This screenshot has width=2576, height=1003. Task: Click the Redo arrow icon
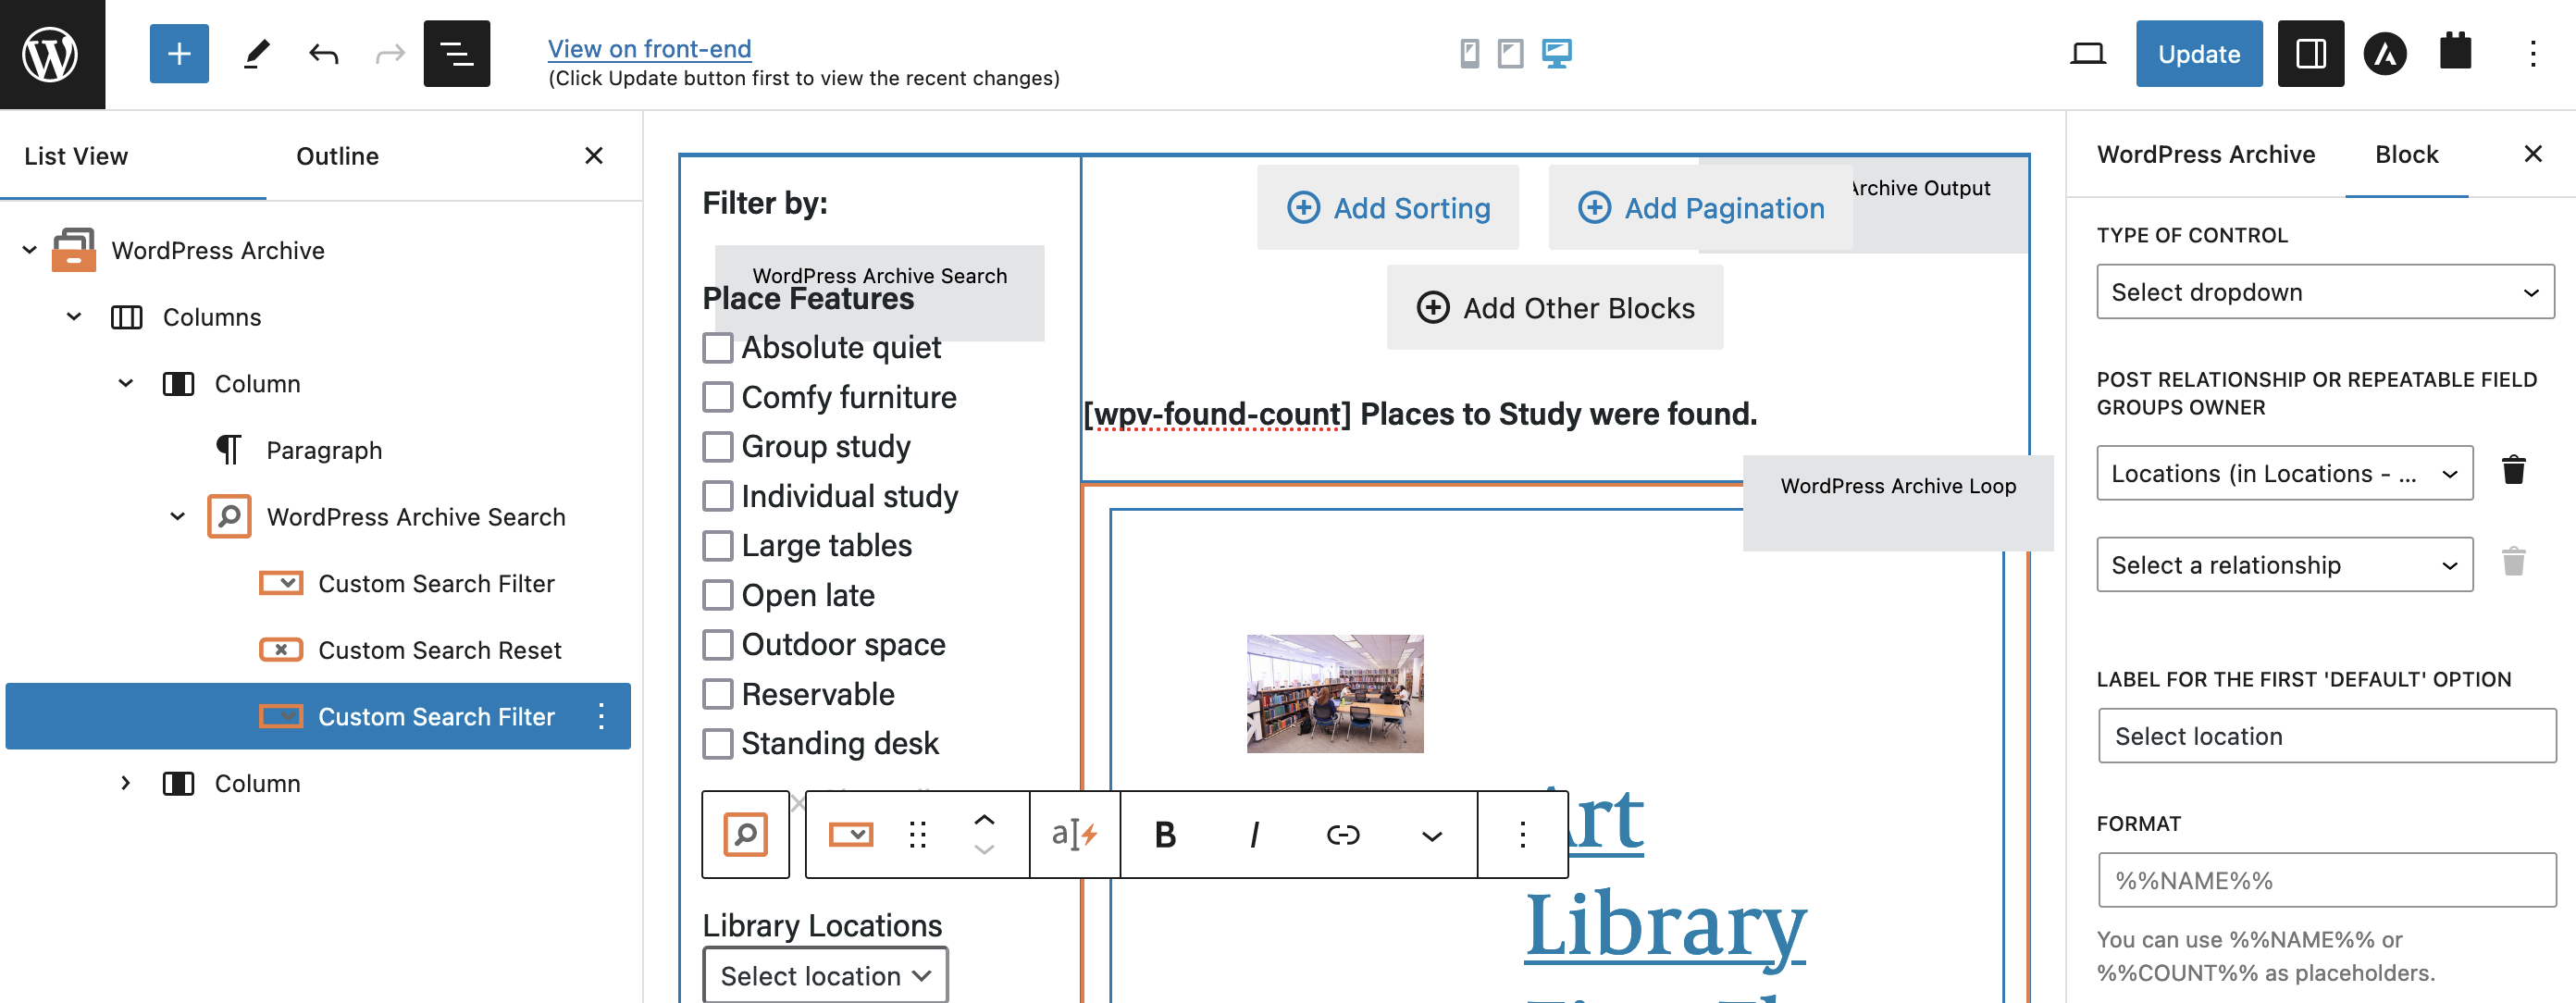[x=390, y=54]
